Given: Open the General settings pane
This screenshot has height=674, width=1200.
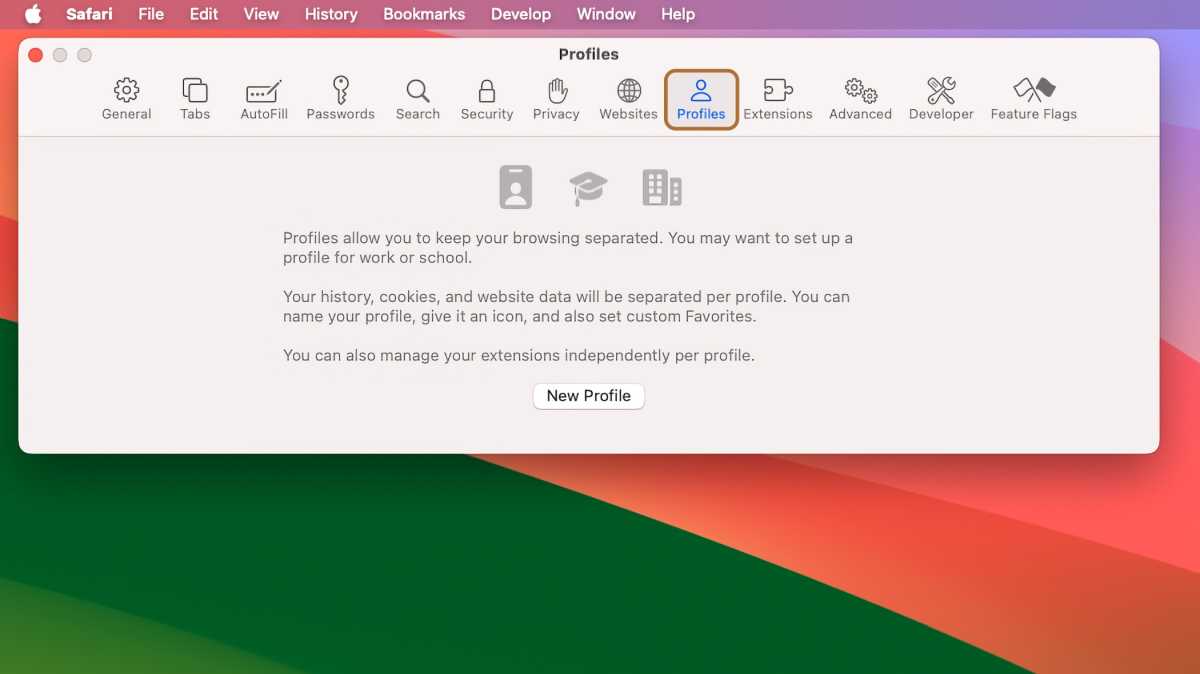Looking at the screenshot, I should (126, 99).
